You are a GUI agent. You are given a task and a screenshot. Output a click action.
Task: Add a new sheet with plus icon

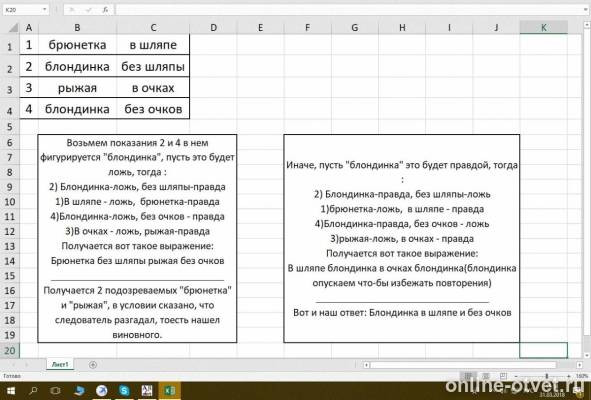pos(93,365)
